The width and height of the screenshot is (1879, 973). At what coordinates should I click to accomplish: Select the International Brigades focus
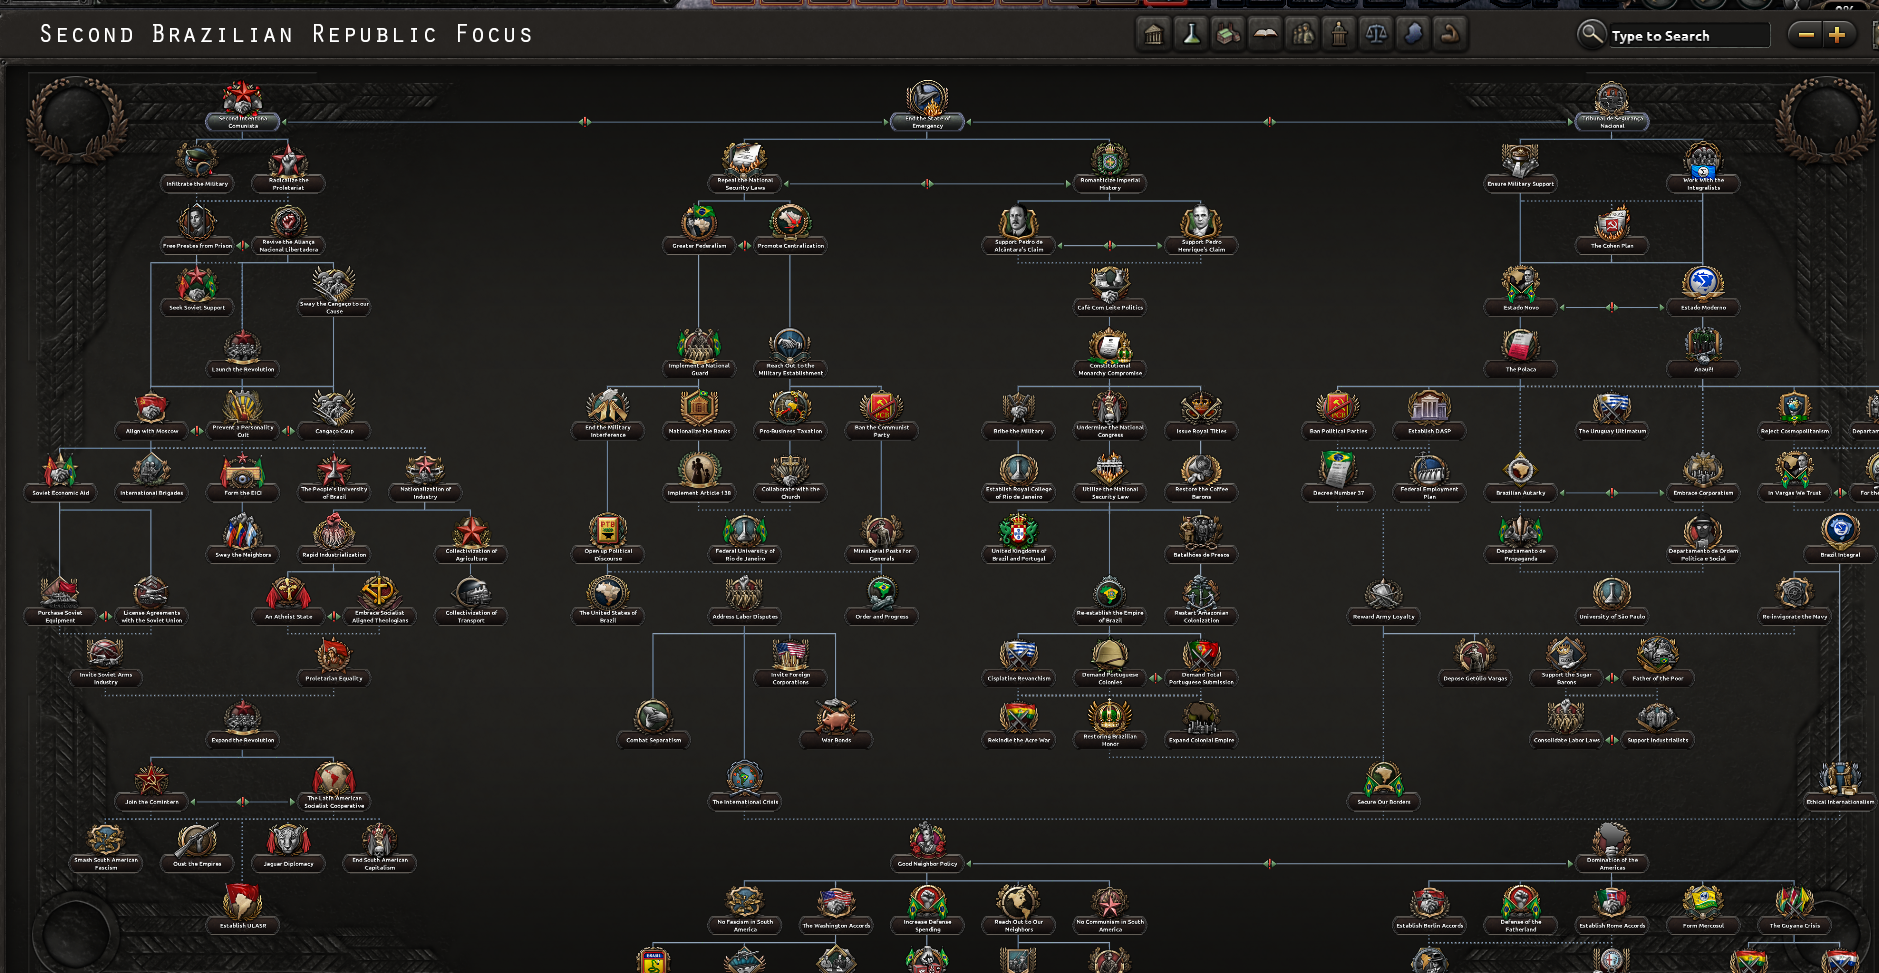pos(151,477)
